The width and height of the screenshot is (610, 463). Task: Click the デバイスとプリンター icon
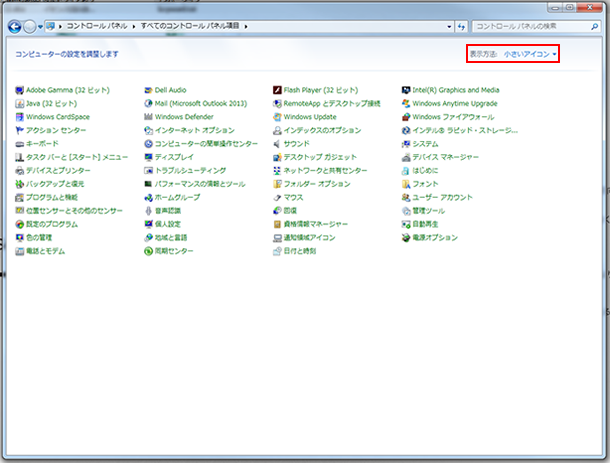[x=19, y=171]
